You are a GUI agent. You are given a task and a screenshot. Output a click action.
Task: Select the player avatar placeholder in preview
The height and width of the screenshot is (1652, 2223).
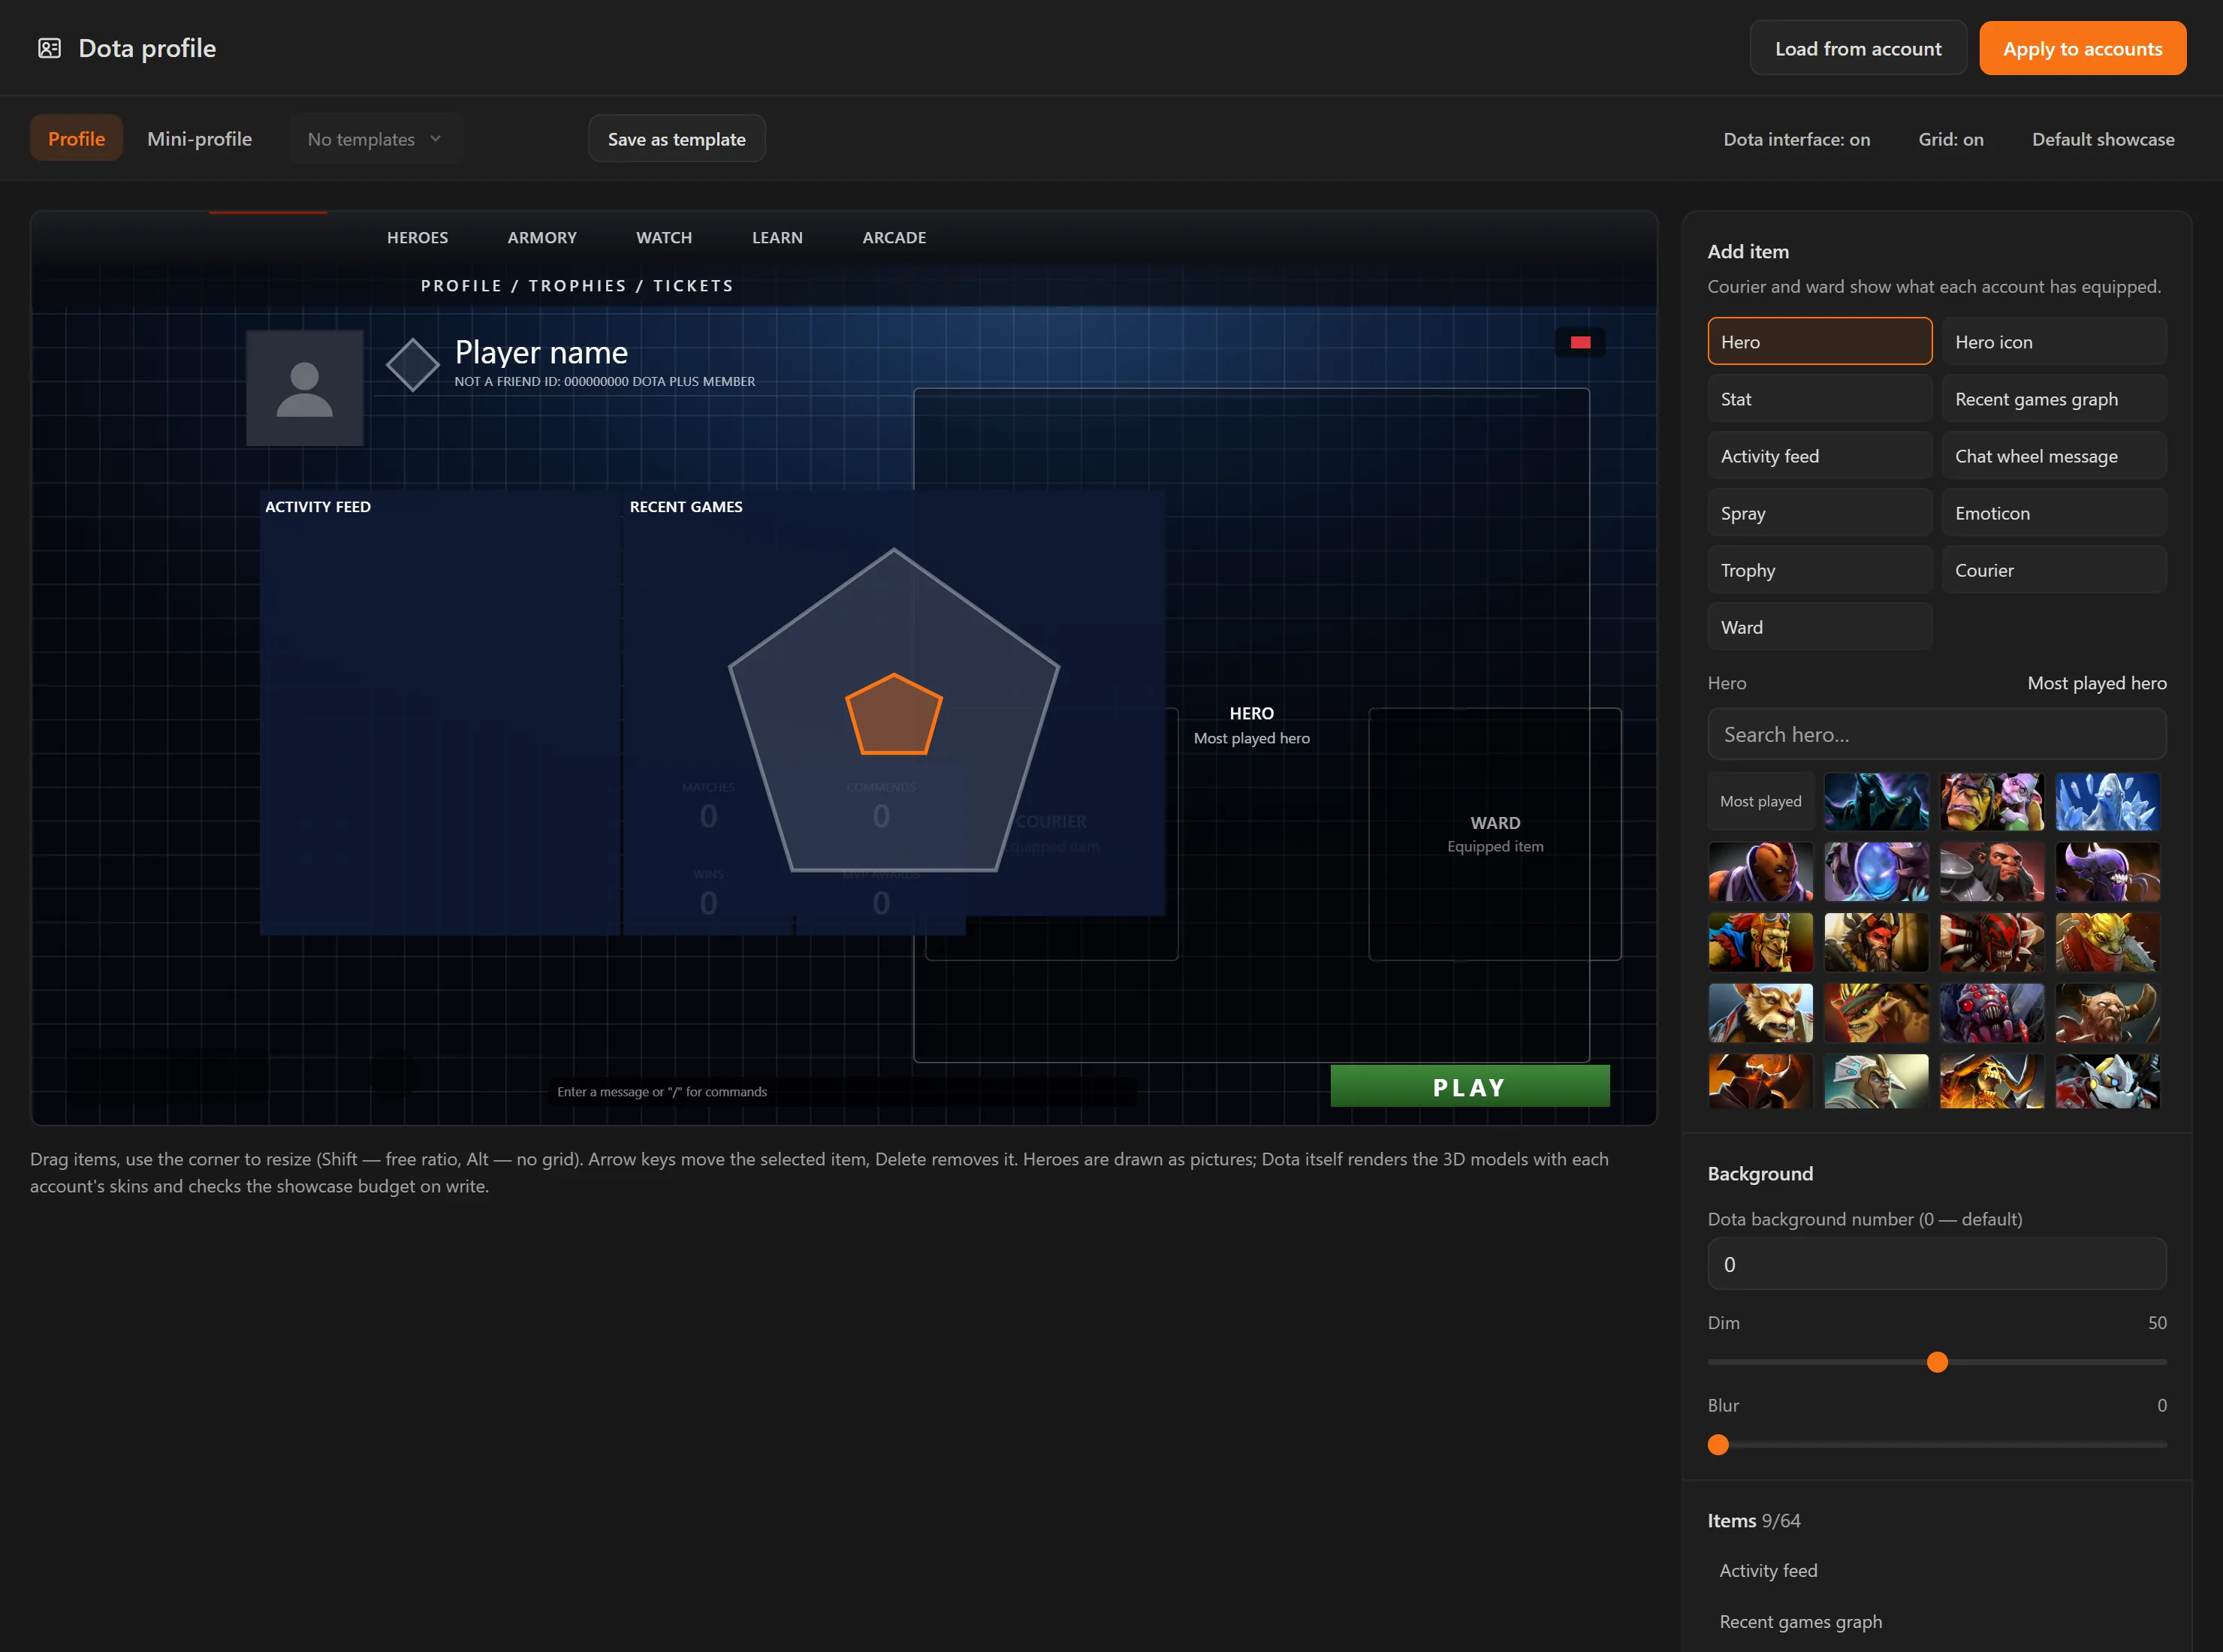304,388
